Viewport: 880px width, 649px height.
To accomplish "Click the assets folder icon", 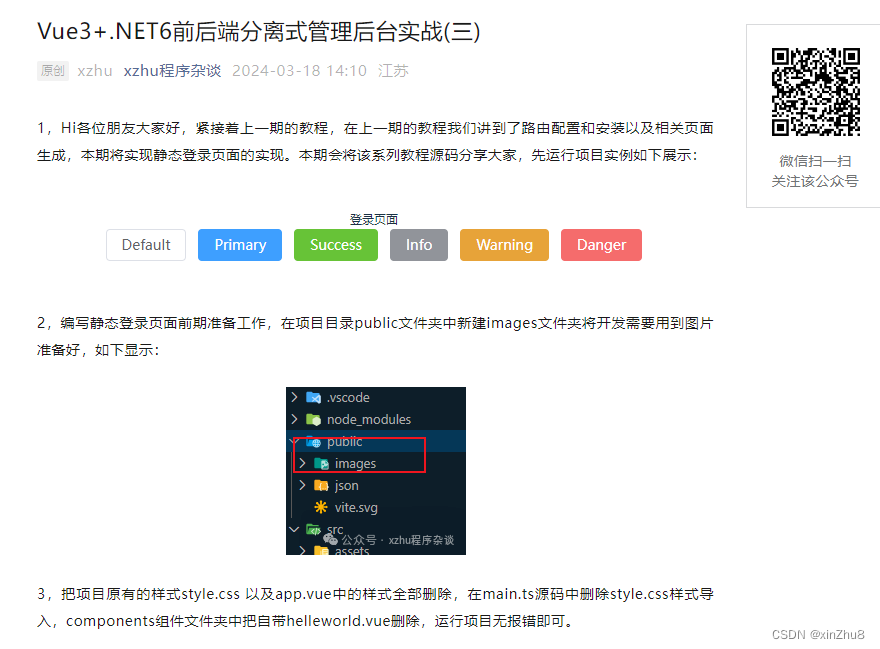I will [x=322, y=551].
